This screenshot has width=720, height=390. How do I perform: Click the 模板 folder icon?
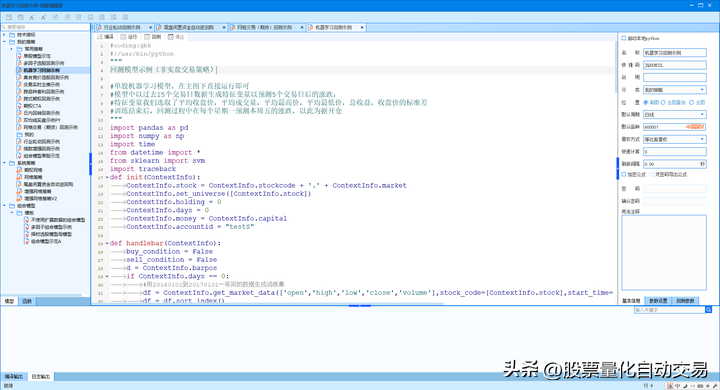point(19,213)
